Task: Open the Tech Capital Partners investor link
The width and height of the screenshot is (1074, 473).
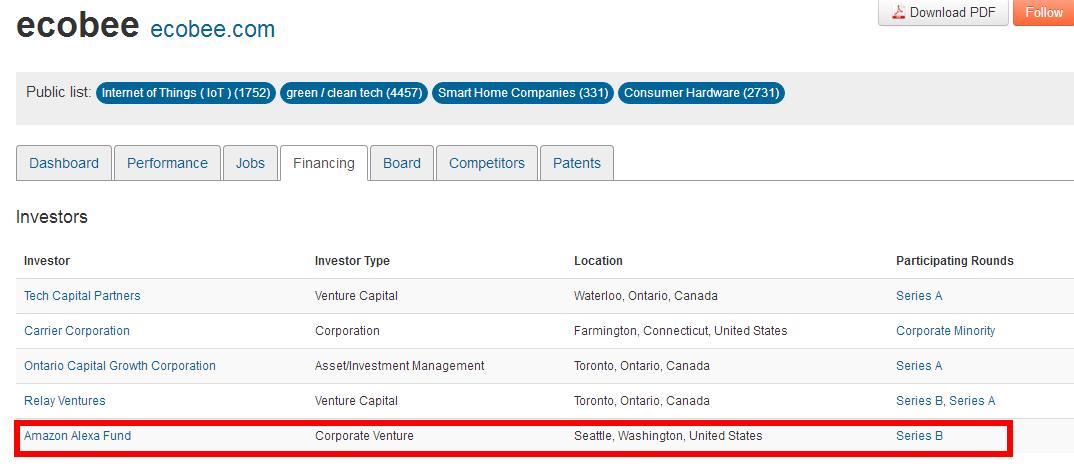Action: [x=82, y=296]
